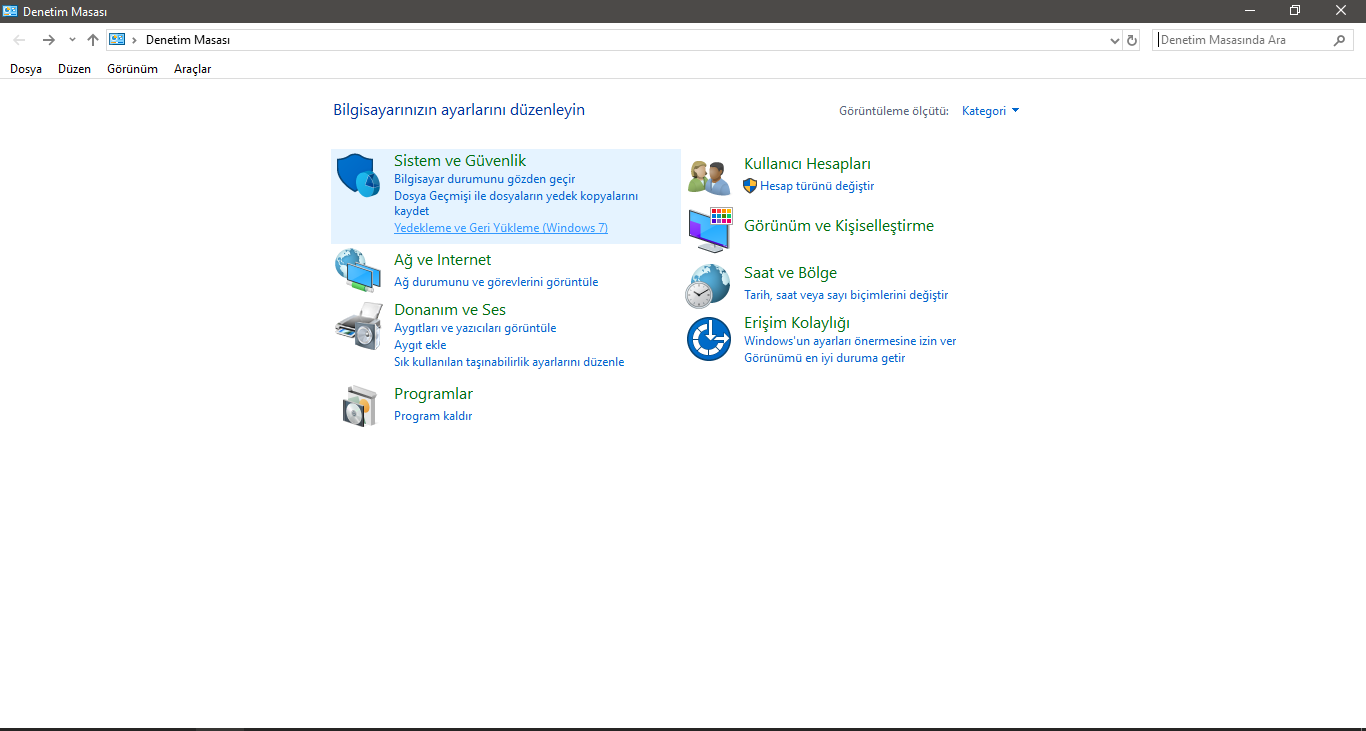Expand the address bar history dropdown

(x=1115, y=40)
